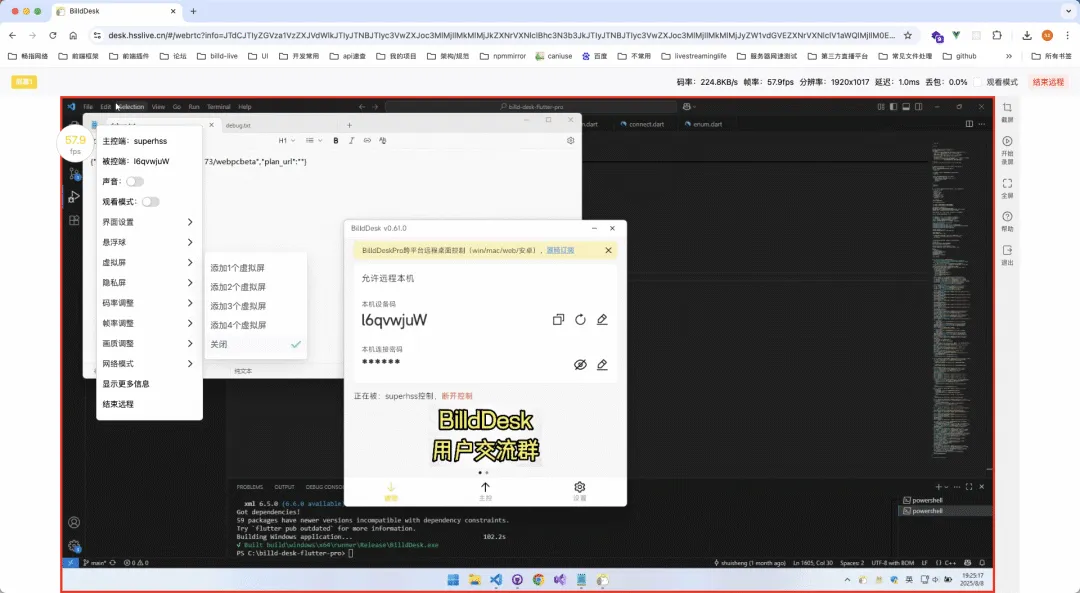This screenshot has height=593, width=1080.
Task: Open the subscription link in the yellow banner
Action: pyautogui.click(x=560, y=251)
